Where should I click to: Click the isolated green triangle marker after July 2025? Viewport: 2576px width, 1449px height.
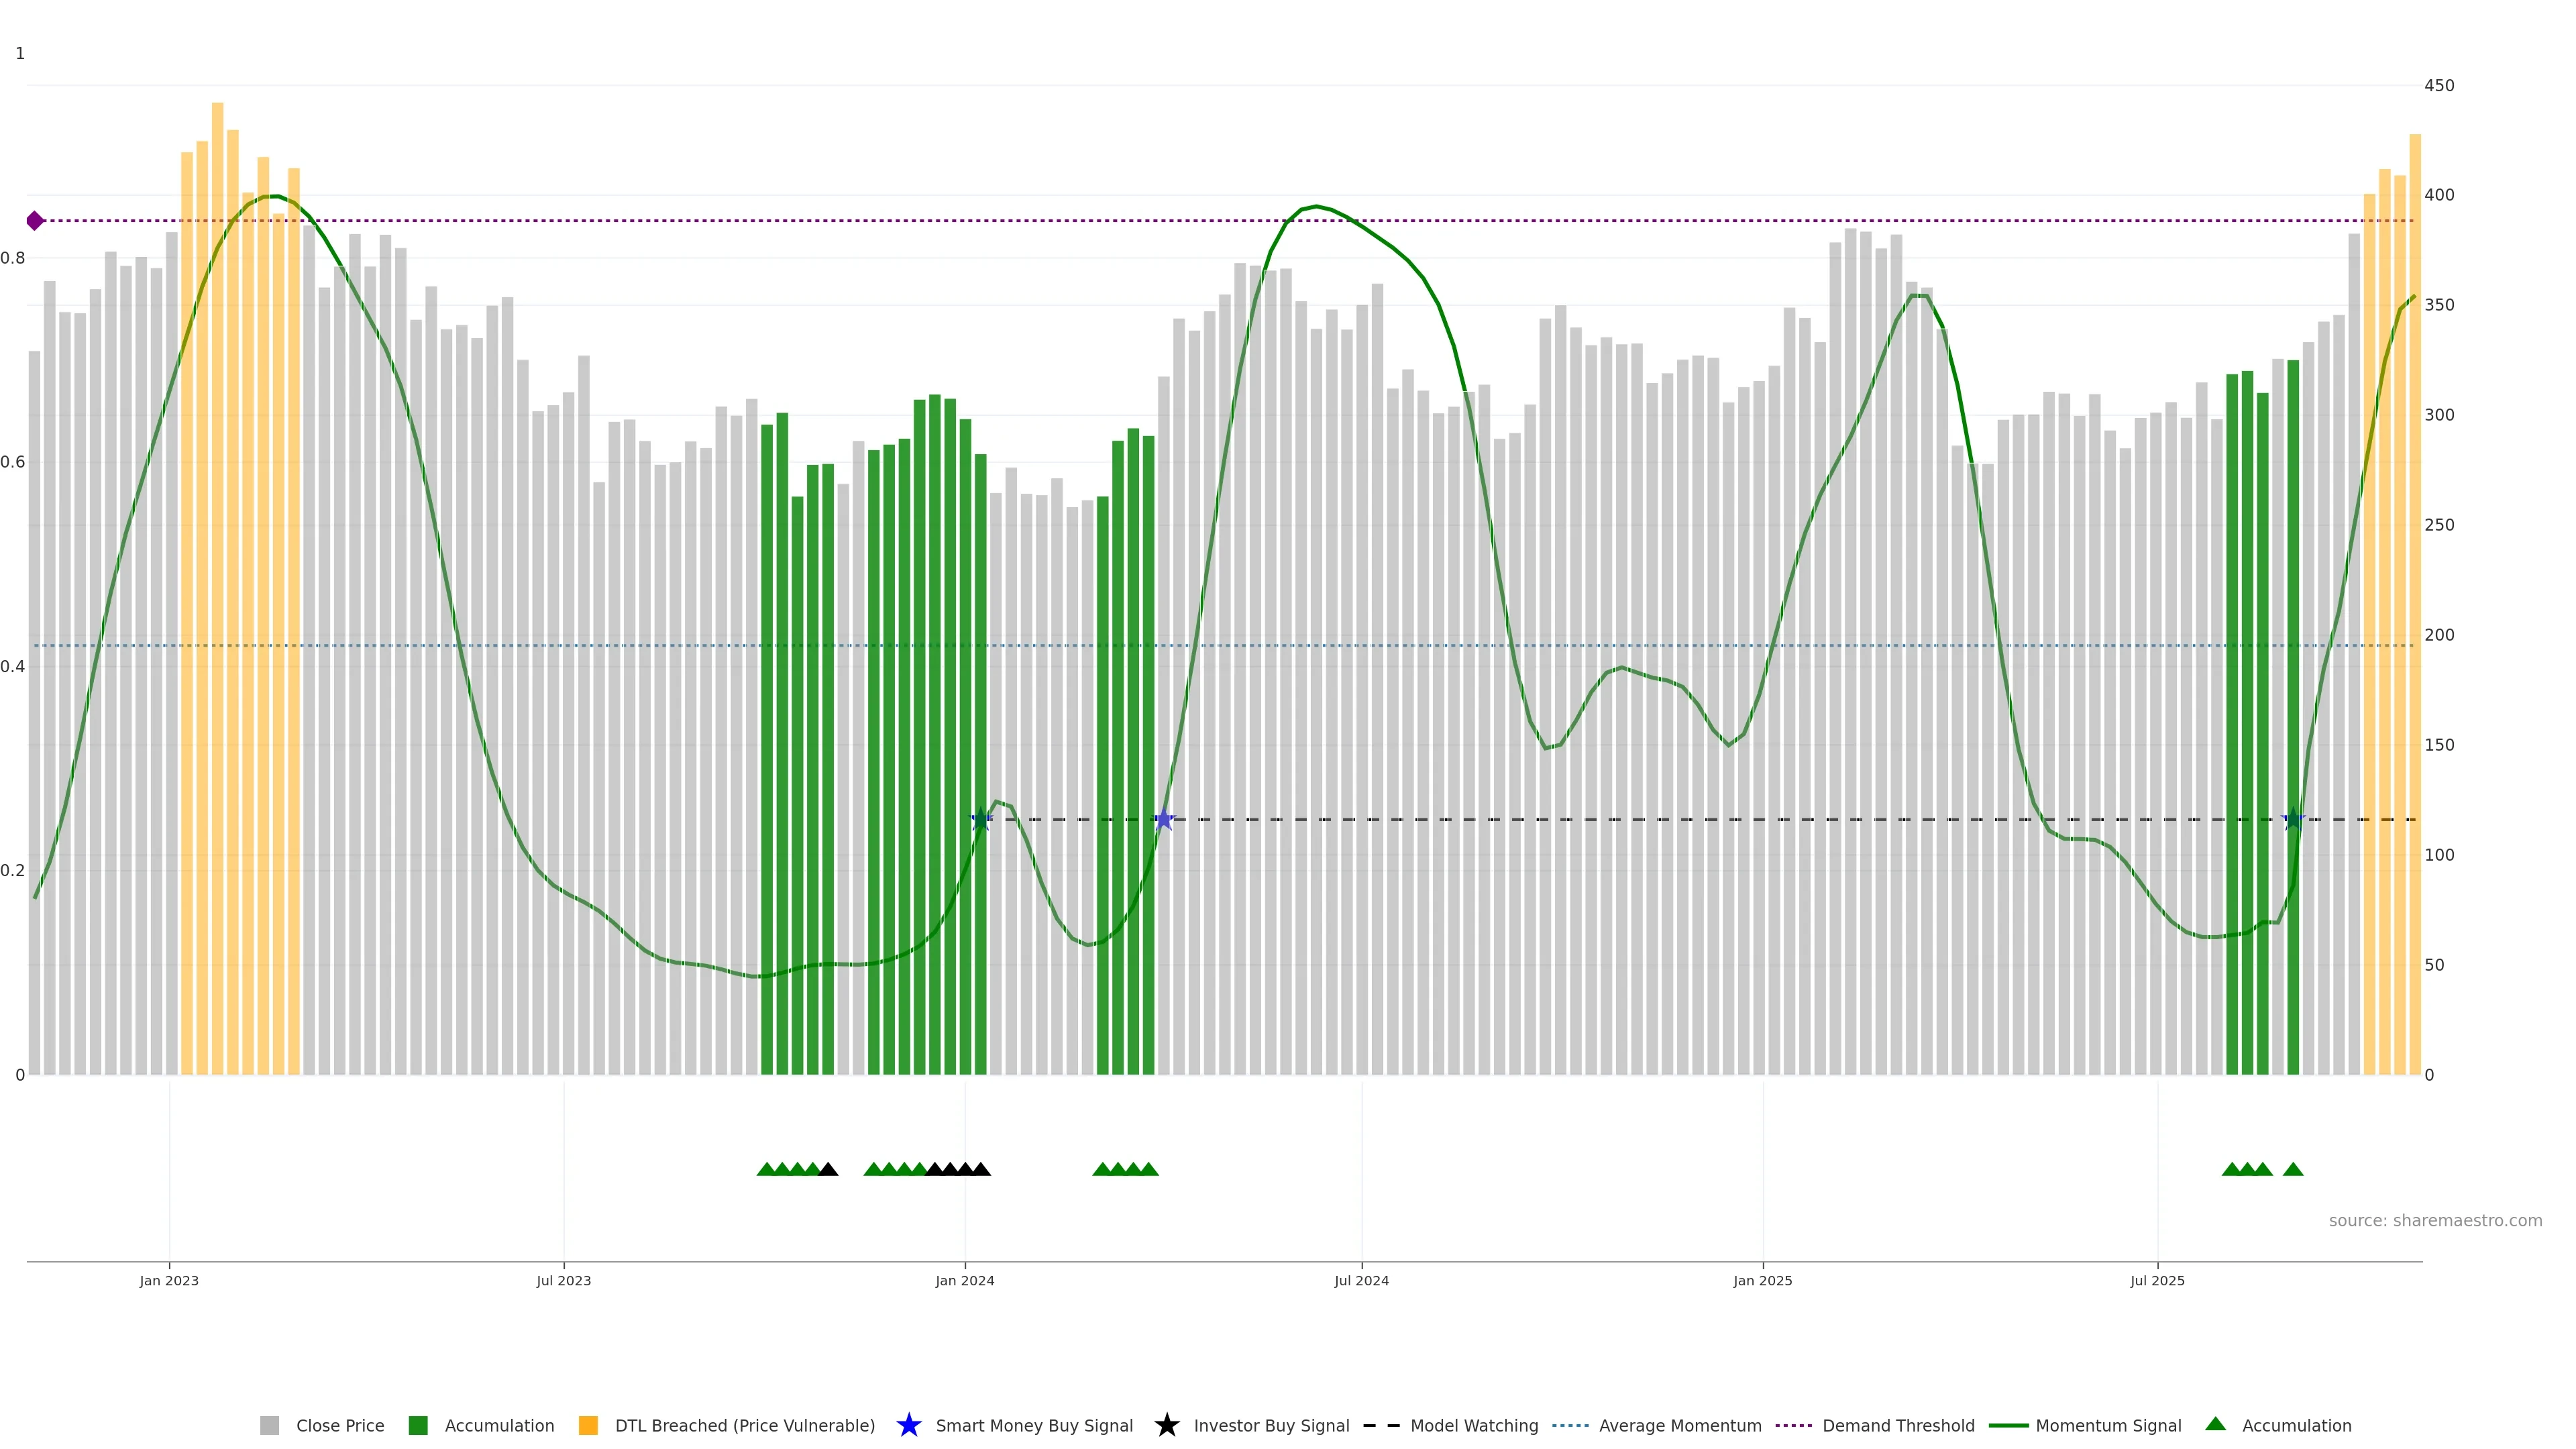[x=2293, y=1169]
